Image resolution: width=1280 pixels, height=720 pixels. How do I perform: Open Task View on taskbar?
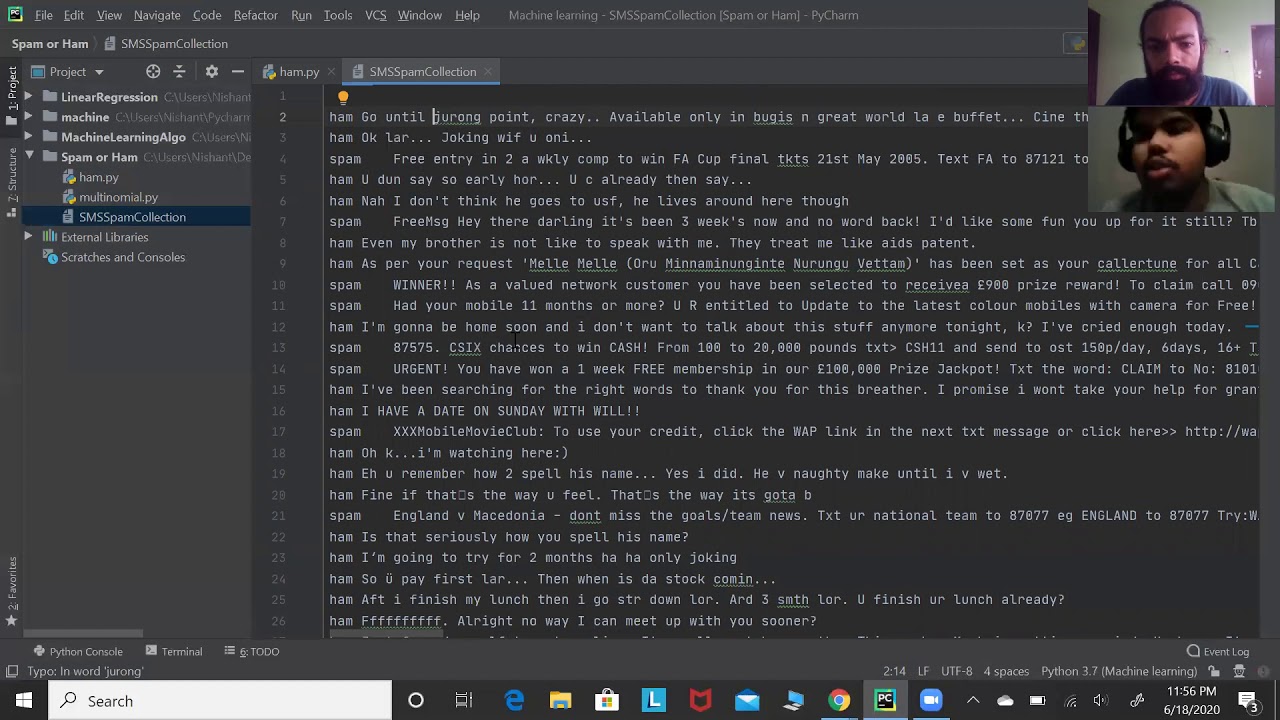coord(464,701)
